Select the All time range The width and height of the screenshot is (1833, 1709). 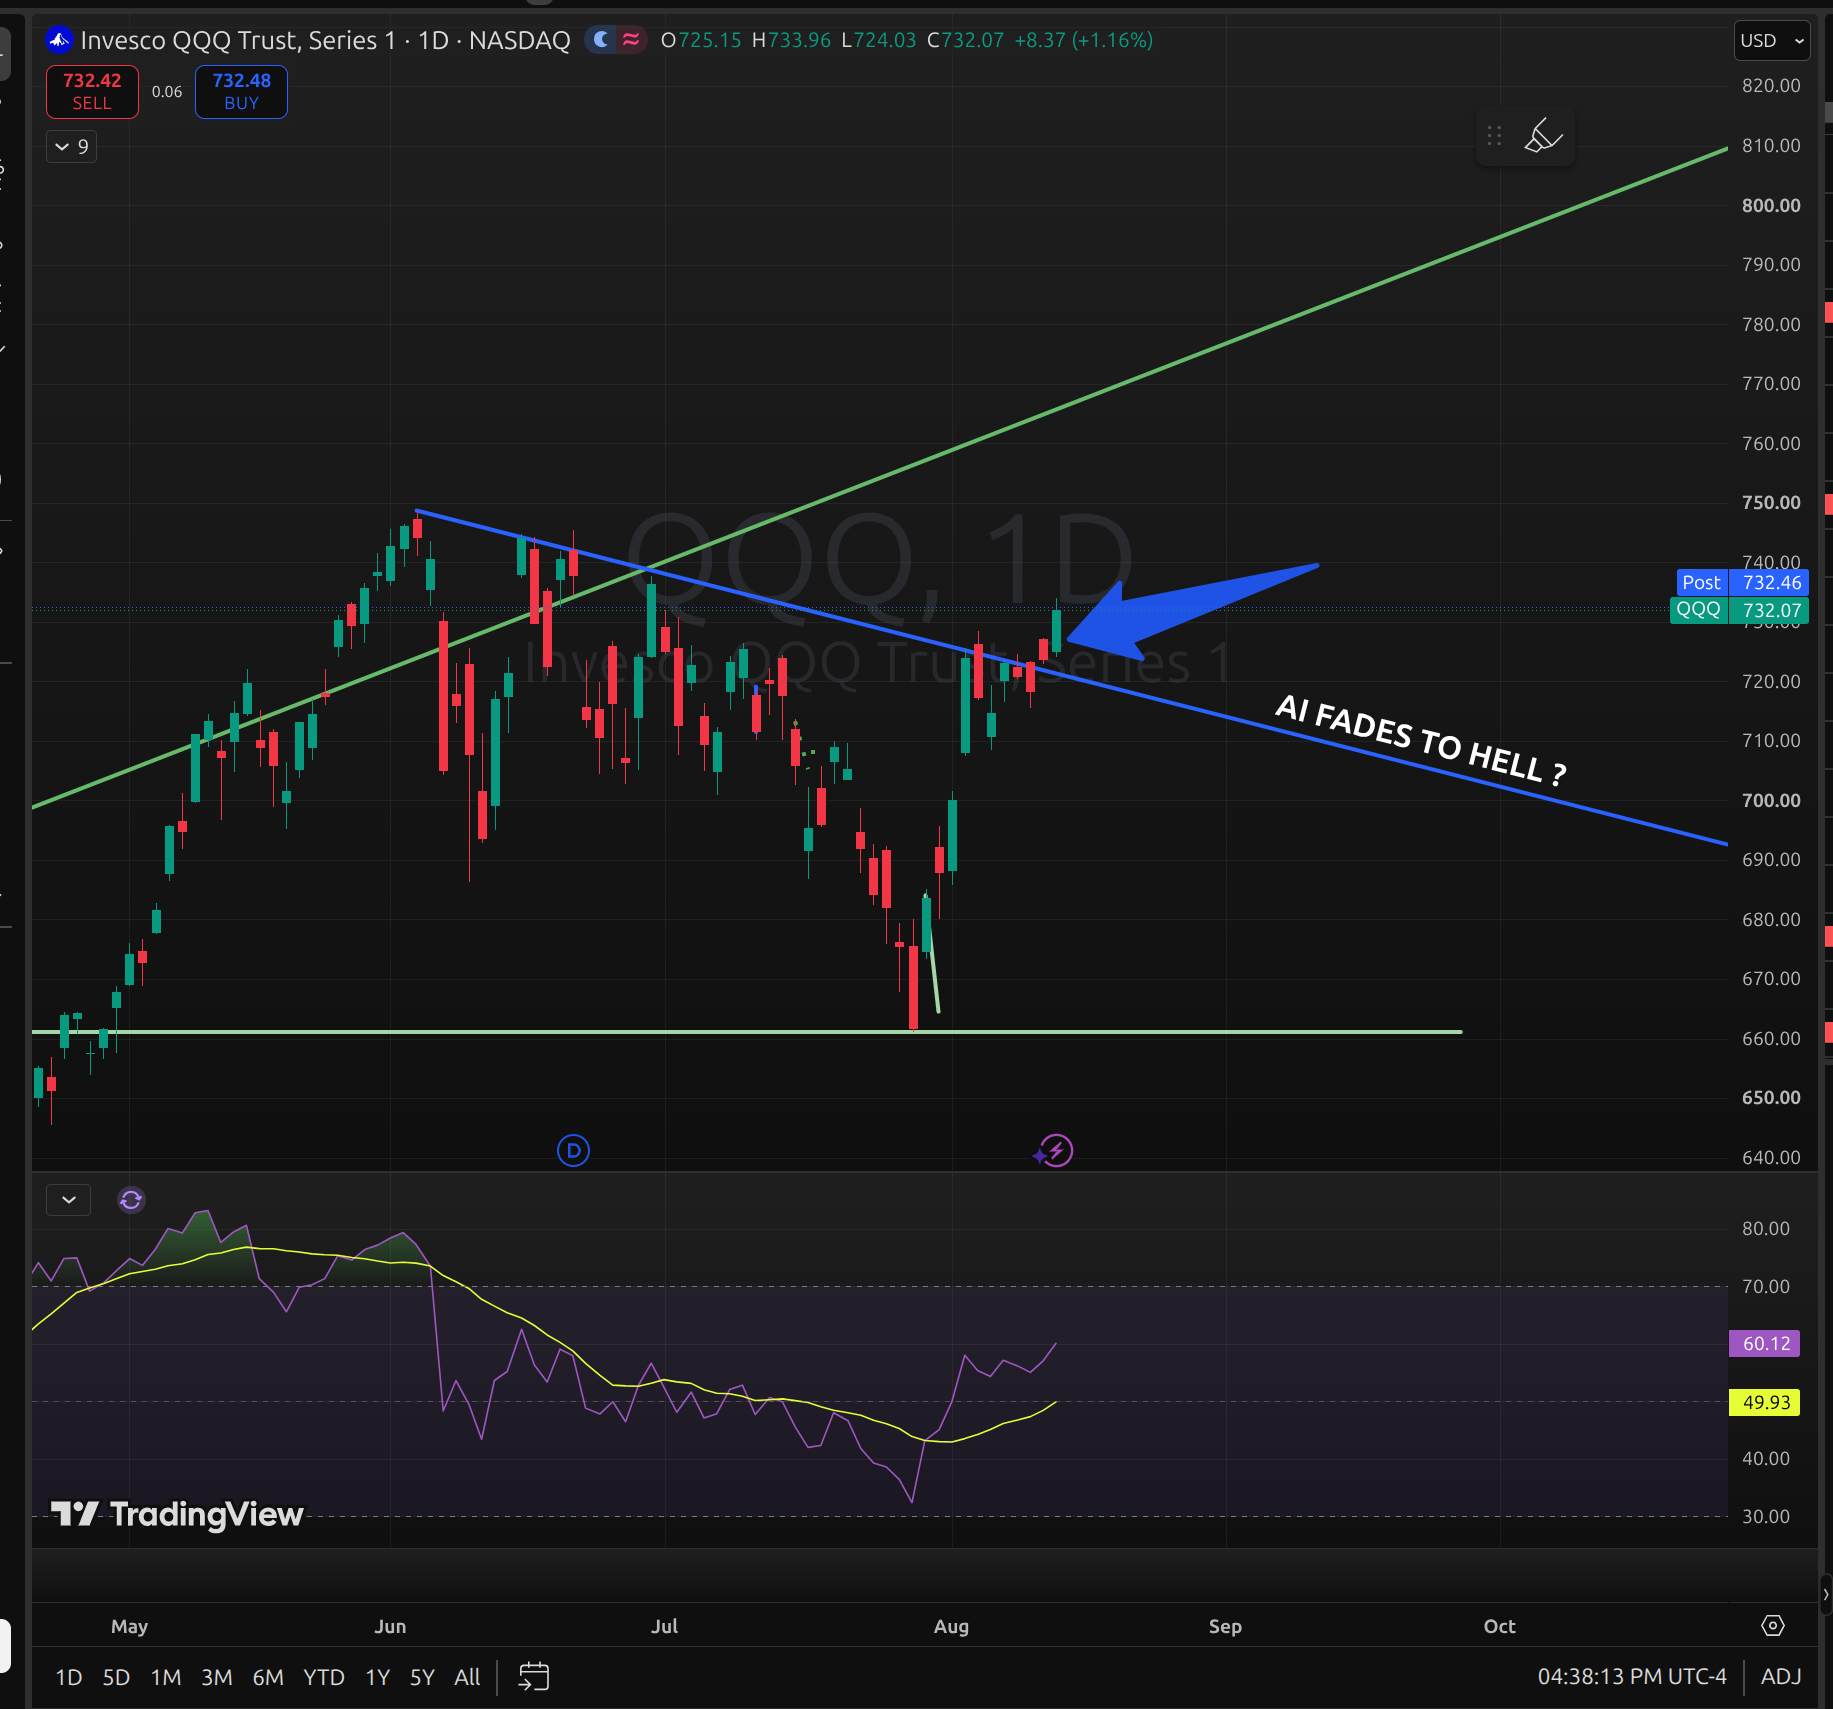click(467, 1677)
